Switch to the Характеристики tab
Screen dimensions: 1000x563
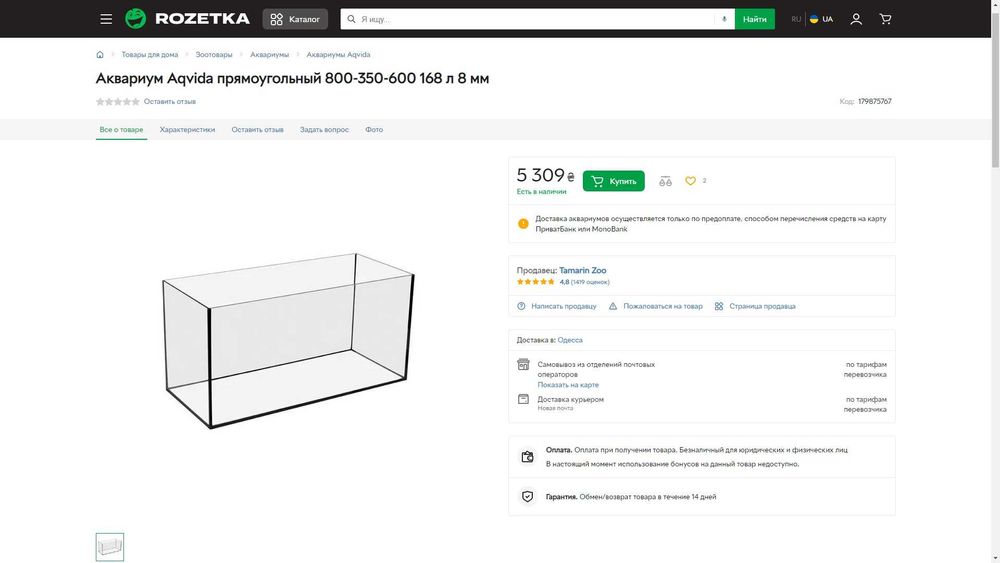[x=187, y=130]
